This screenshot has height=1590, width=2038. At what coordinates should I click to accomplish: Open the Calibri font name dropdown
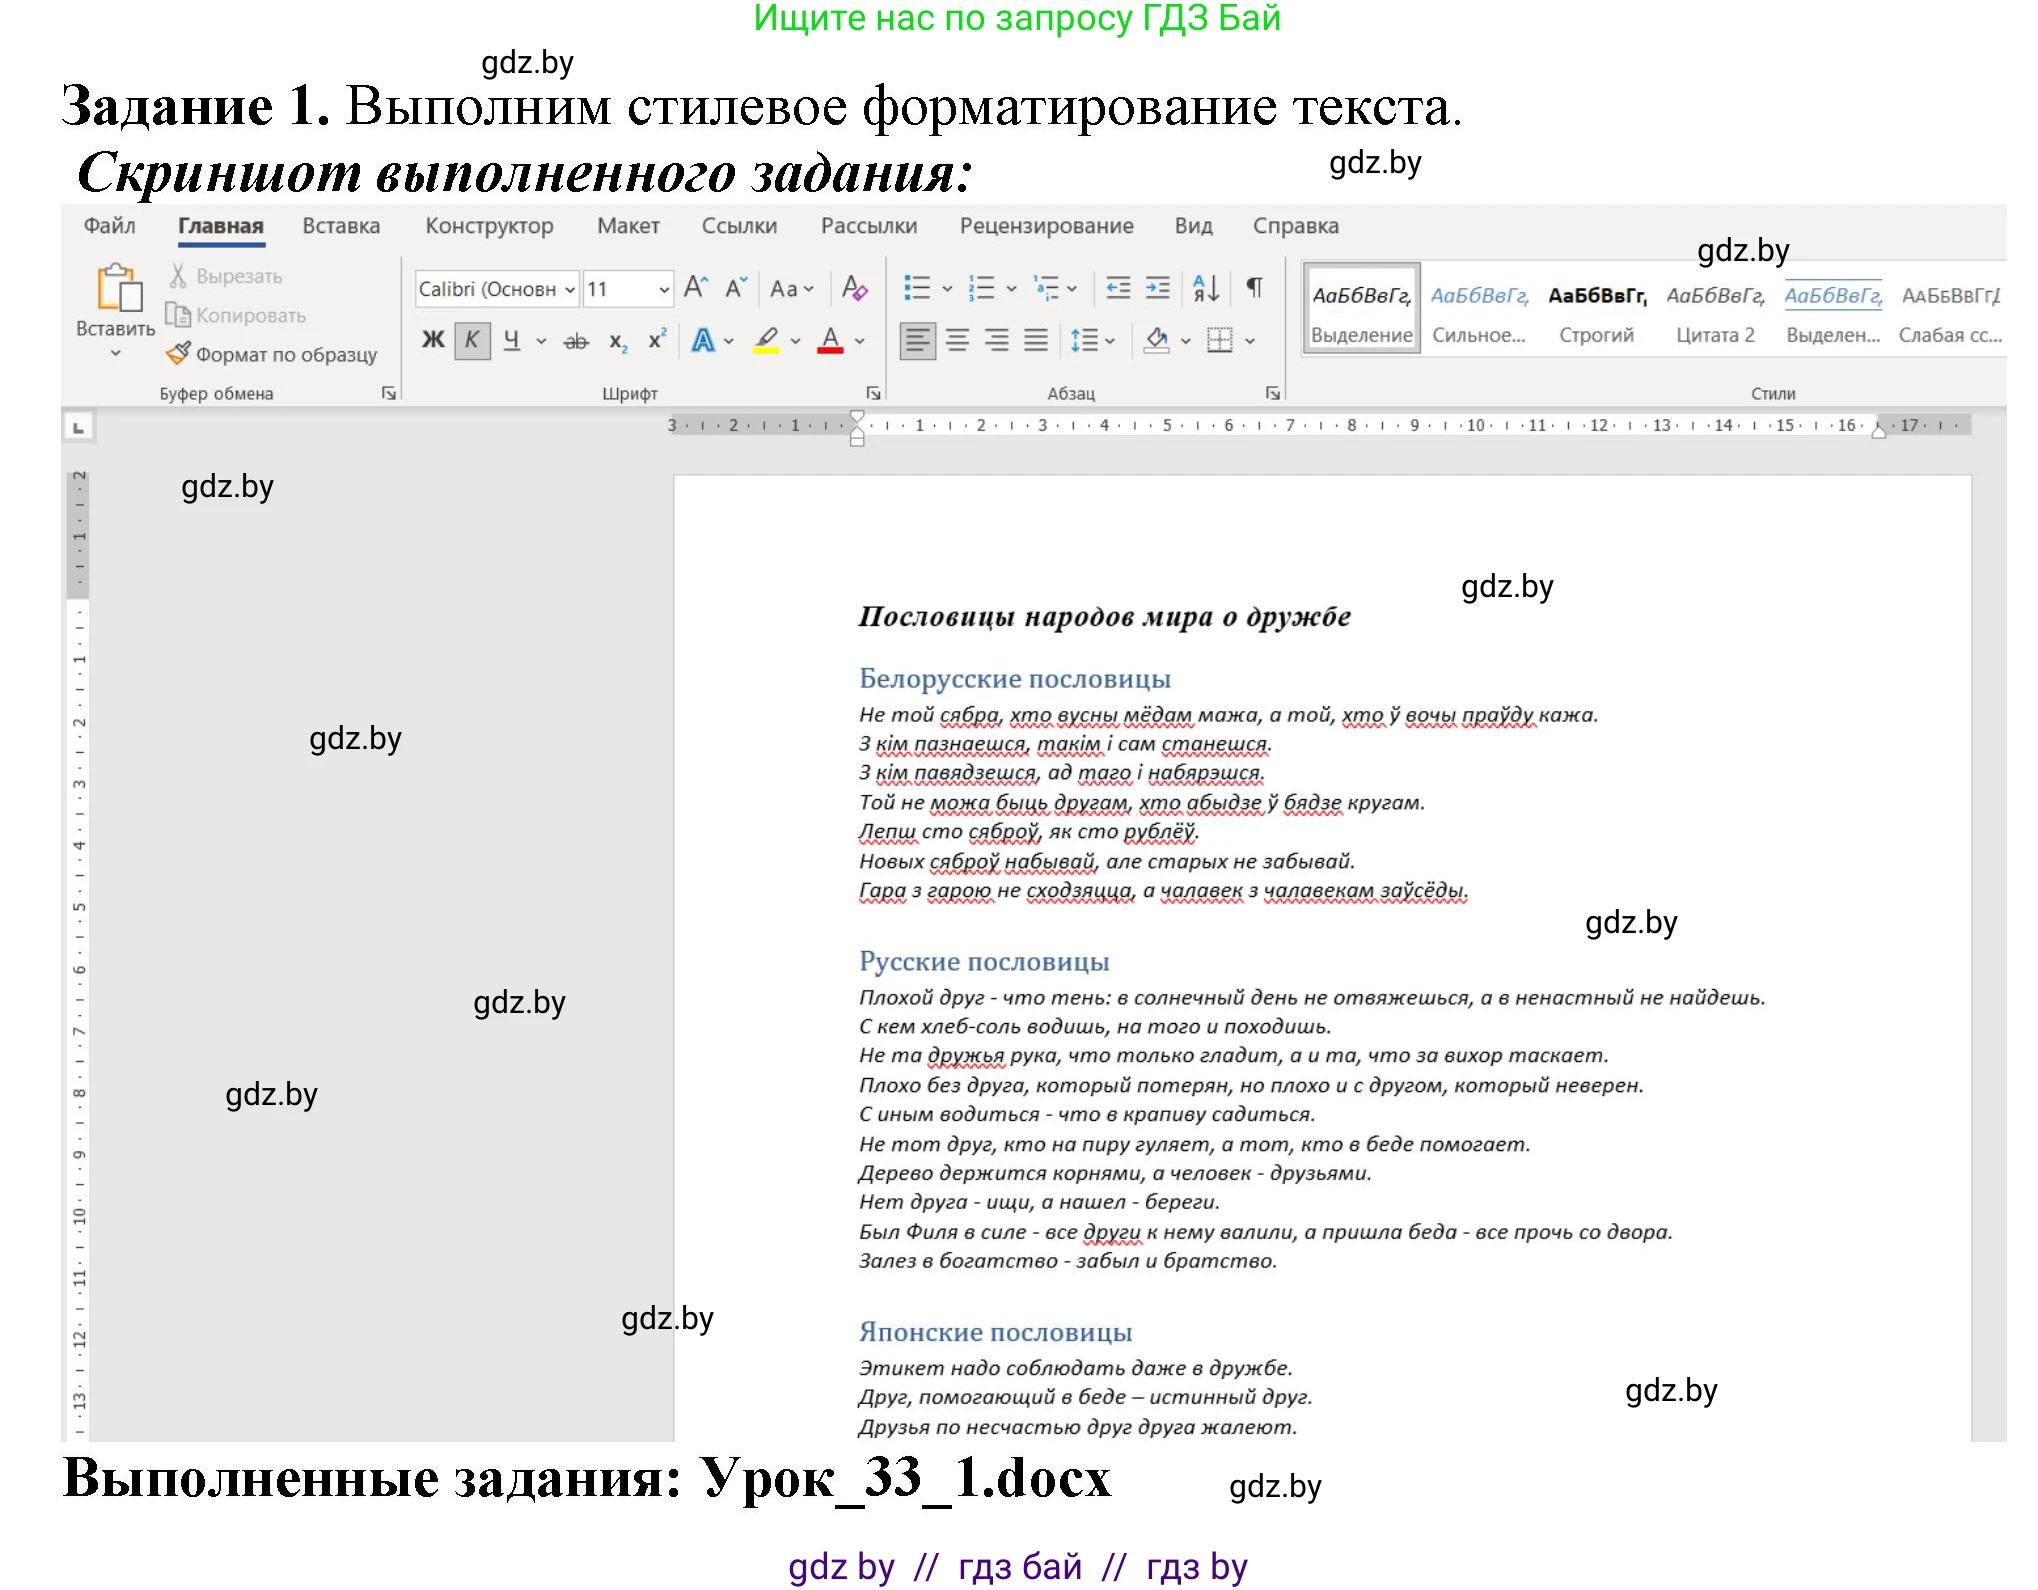click(x=569, y=289)
